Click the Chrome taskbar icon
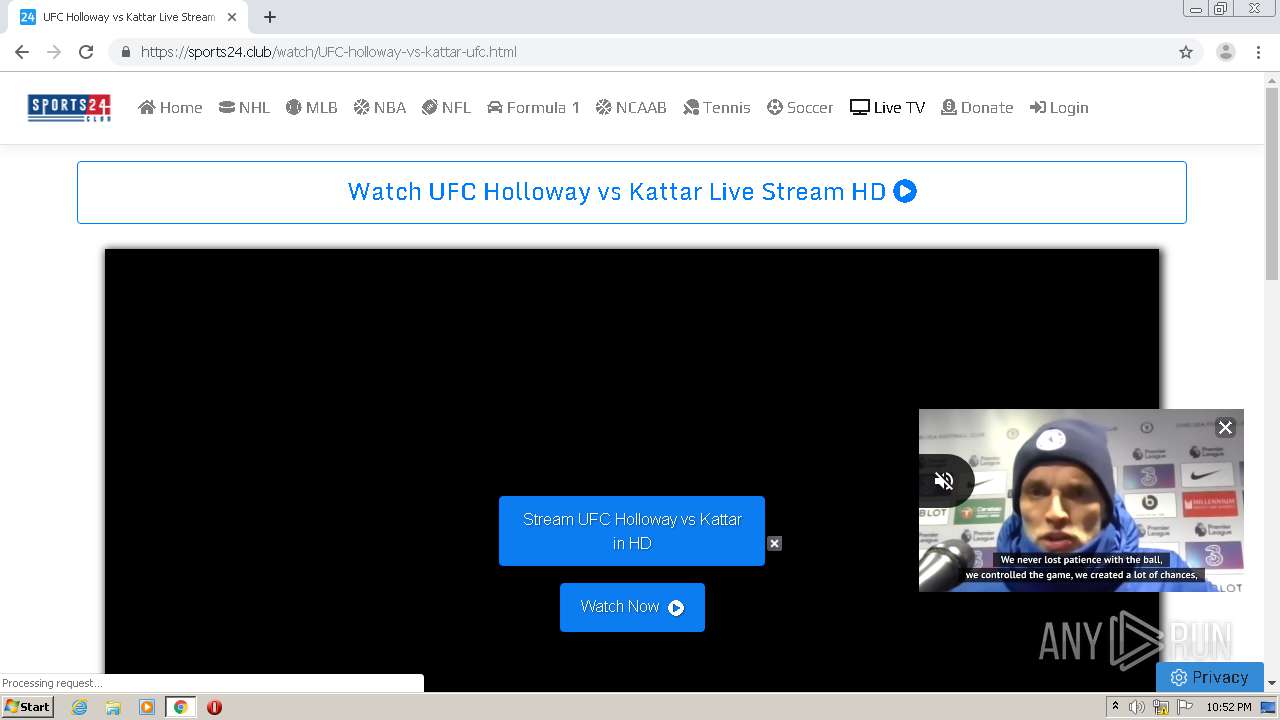Screen dimensions: 1280x720 (181, 707)
